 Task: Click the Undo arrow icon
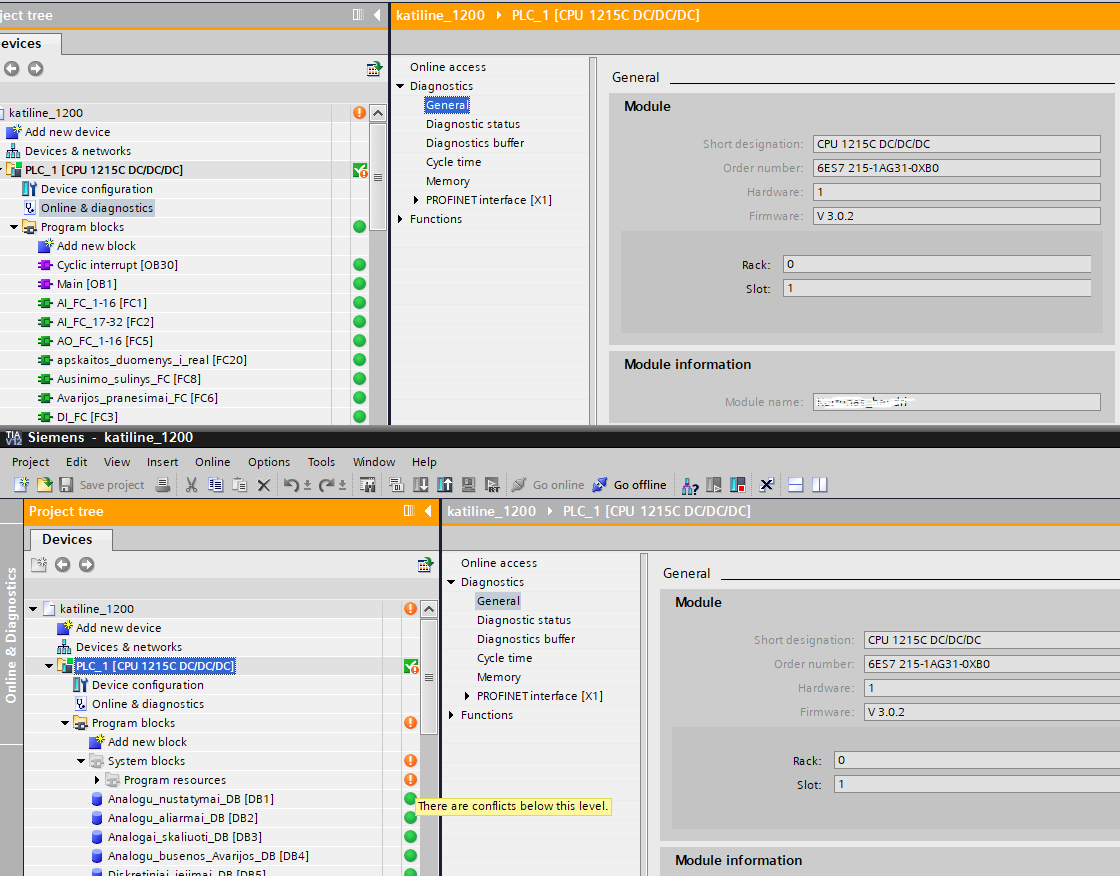point(290,485)
